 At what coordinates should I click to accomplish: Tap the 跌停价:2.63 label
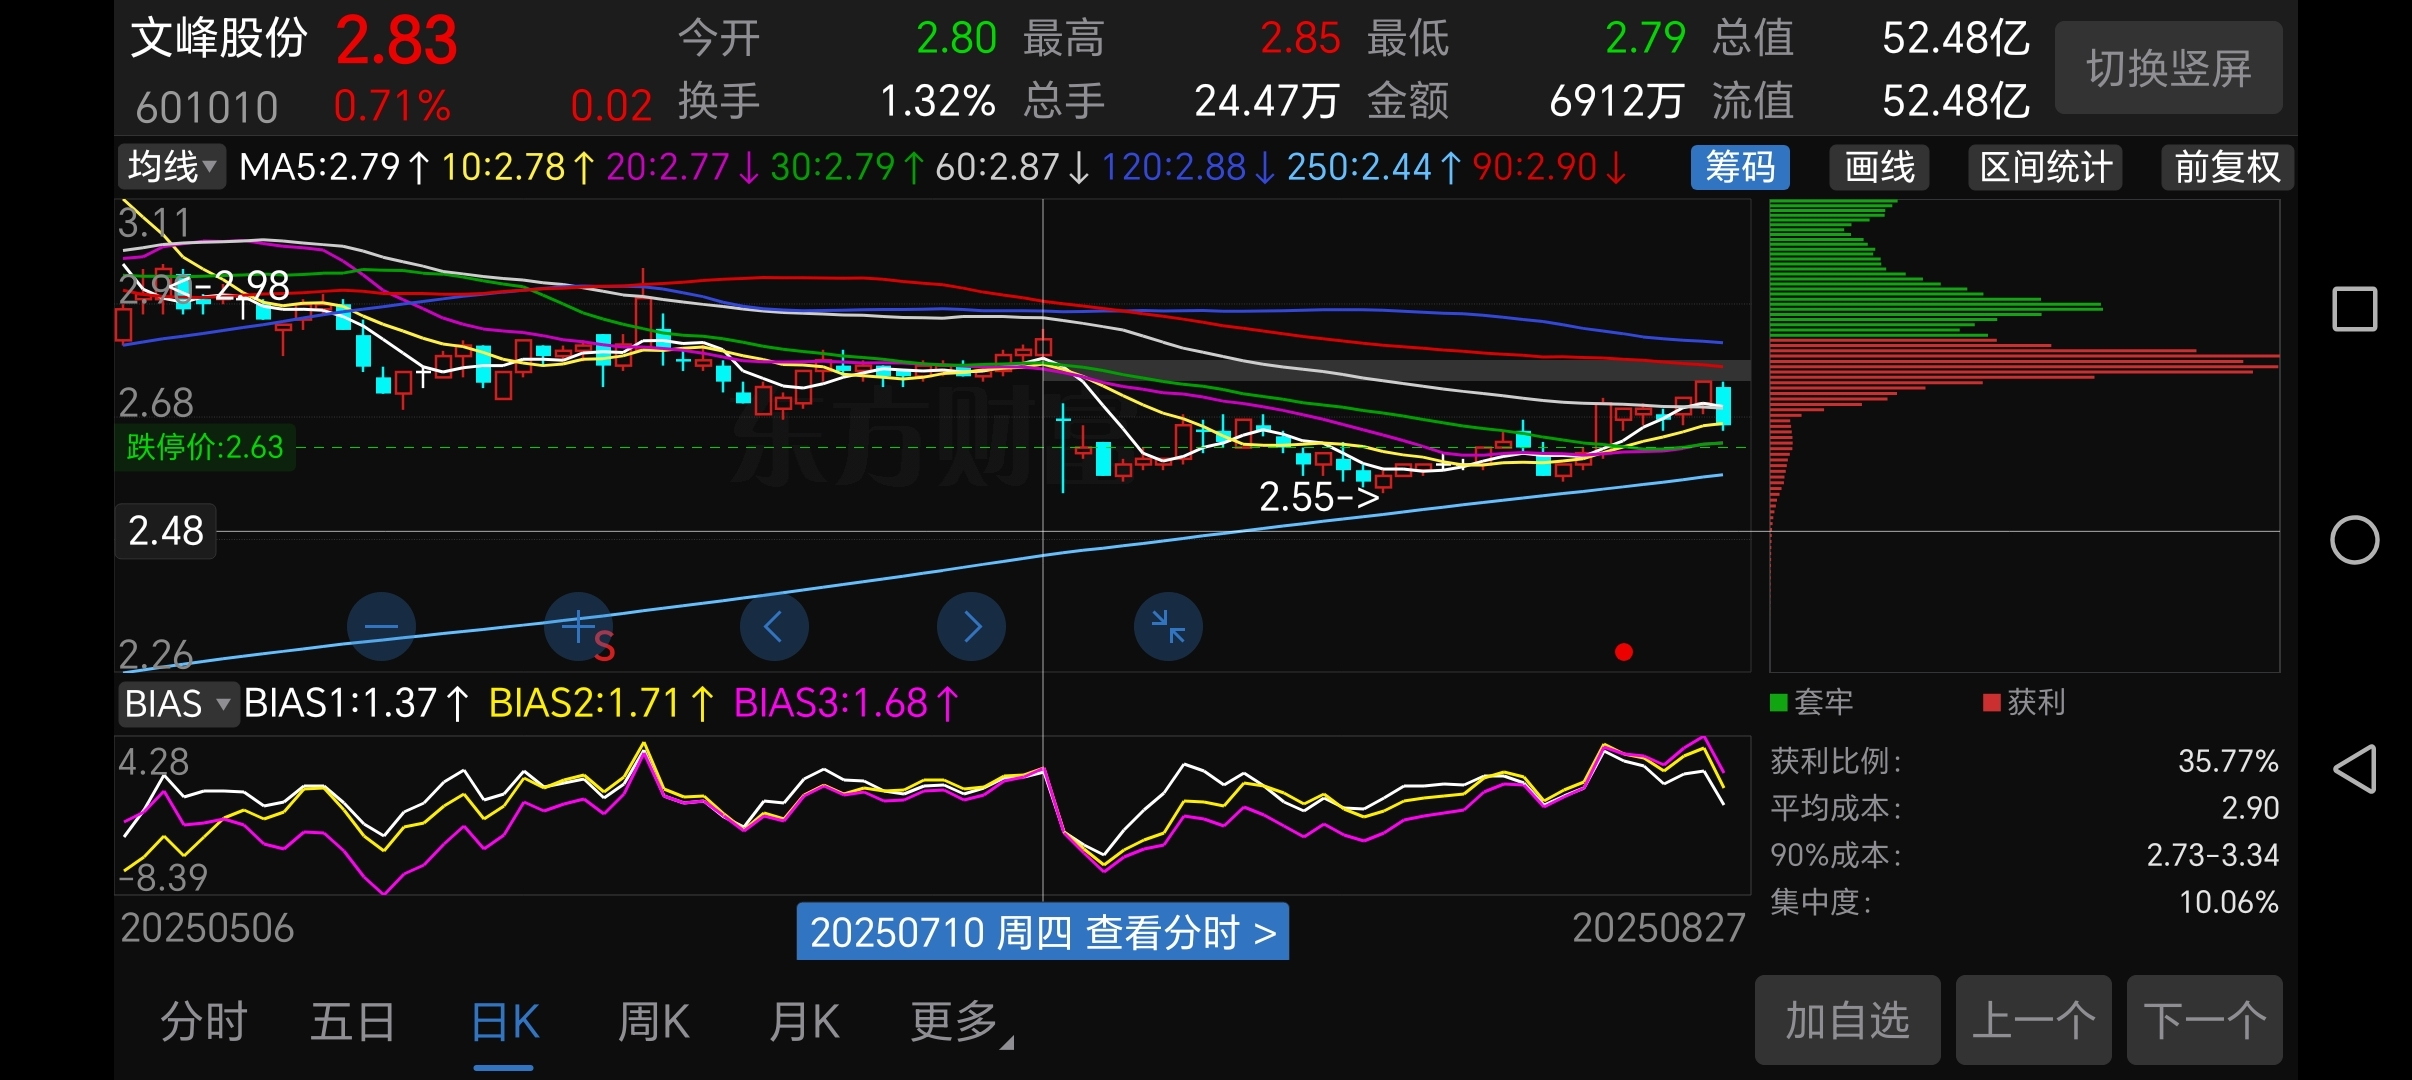point(205,446)
